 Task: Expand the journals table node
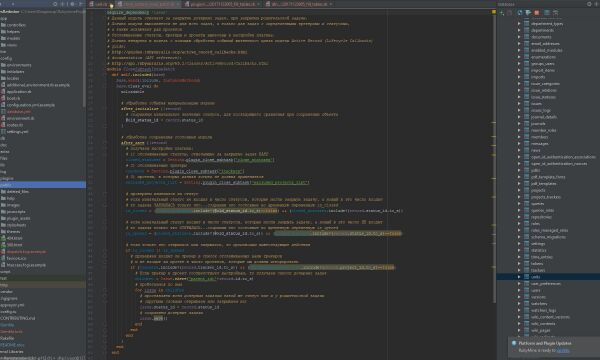click(519, 124)
